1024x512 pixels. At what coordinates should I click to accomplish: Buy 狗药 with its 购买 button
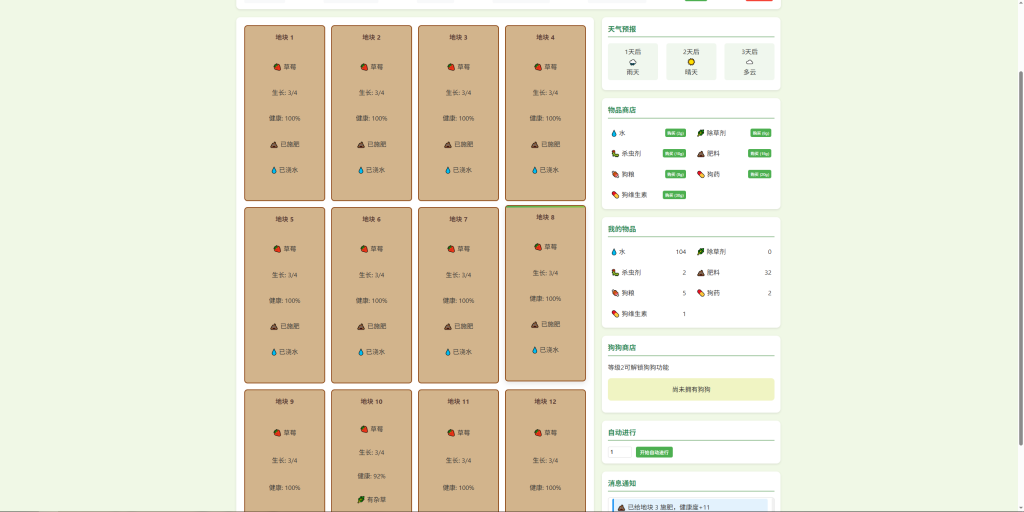click(x=760, y=174)
